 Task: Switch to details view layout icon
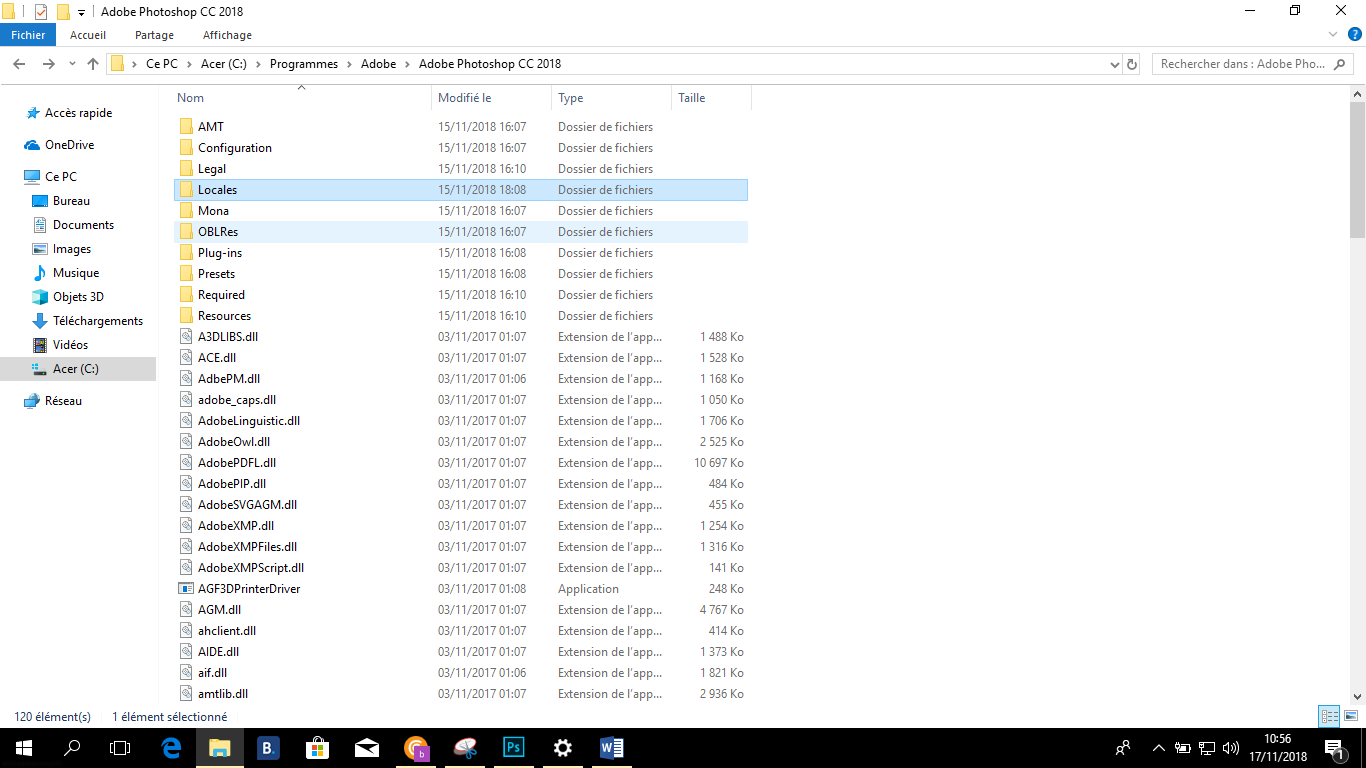point(1329,716)
